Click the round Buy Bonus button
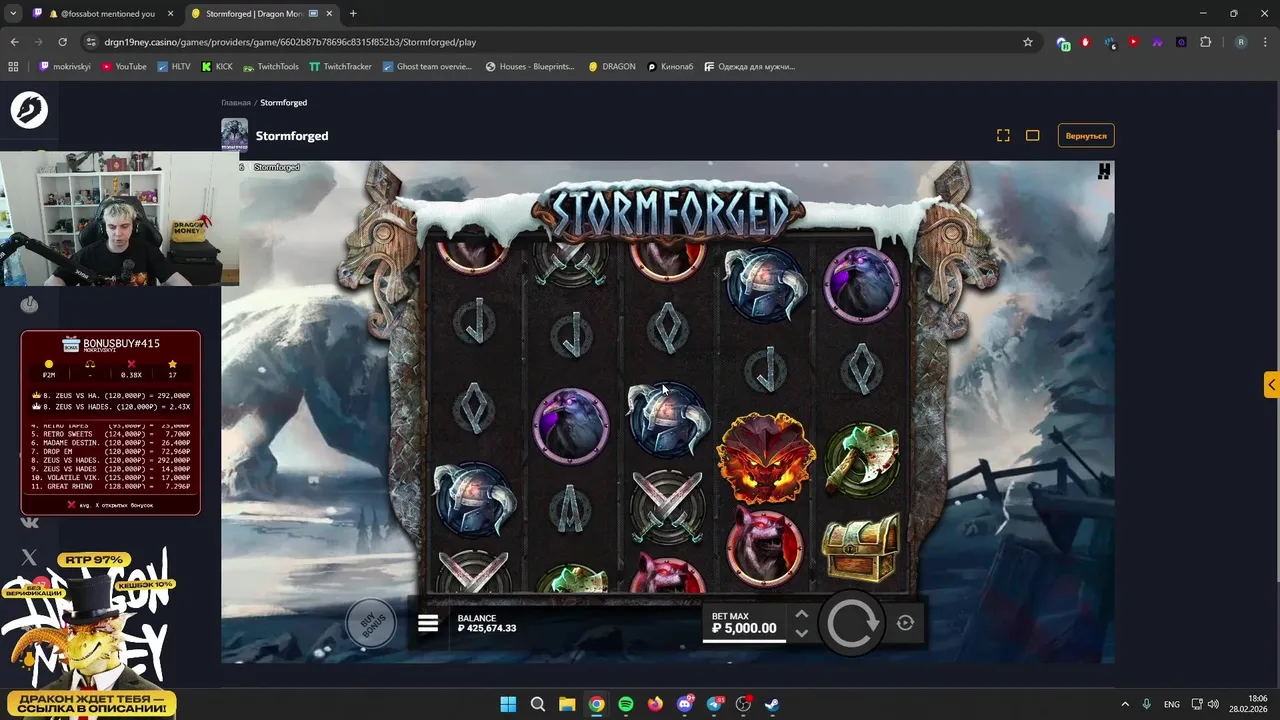The width and height of the screenshot is (1280, 720). point(373,624)
